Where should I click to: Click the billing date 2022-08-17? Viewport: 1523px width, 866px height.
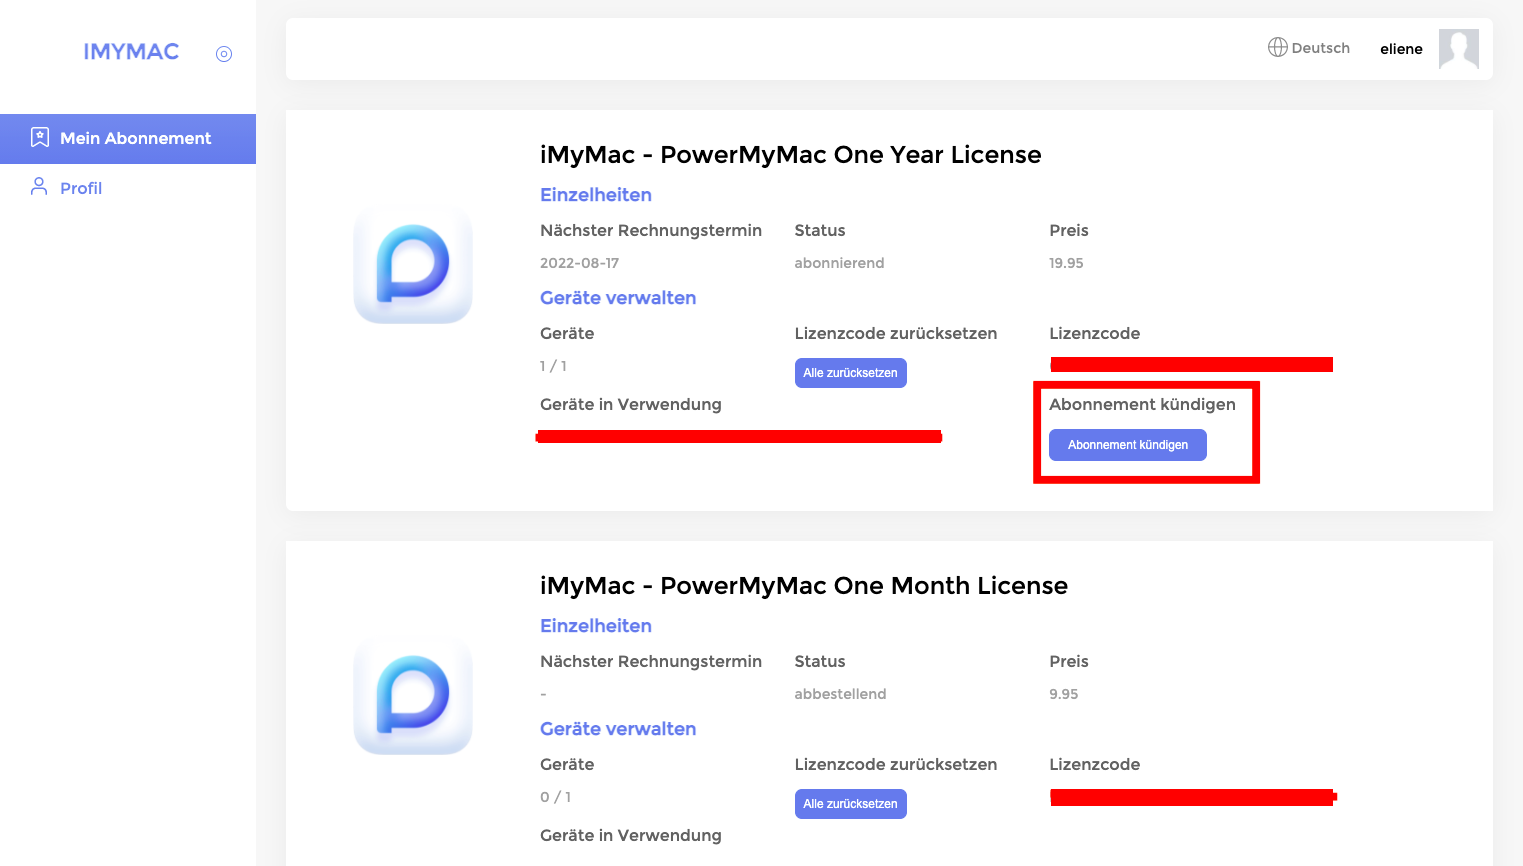tap(580, 263)
